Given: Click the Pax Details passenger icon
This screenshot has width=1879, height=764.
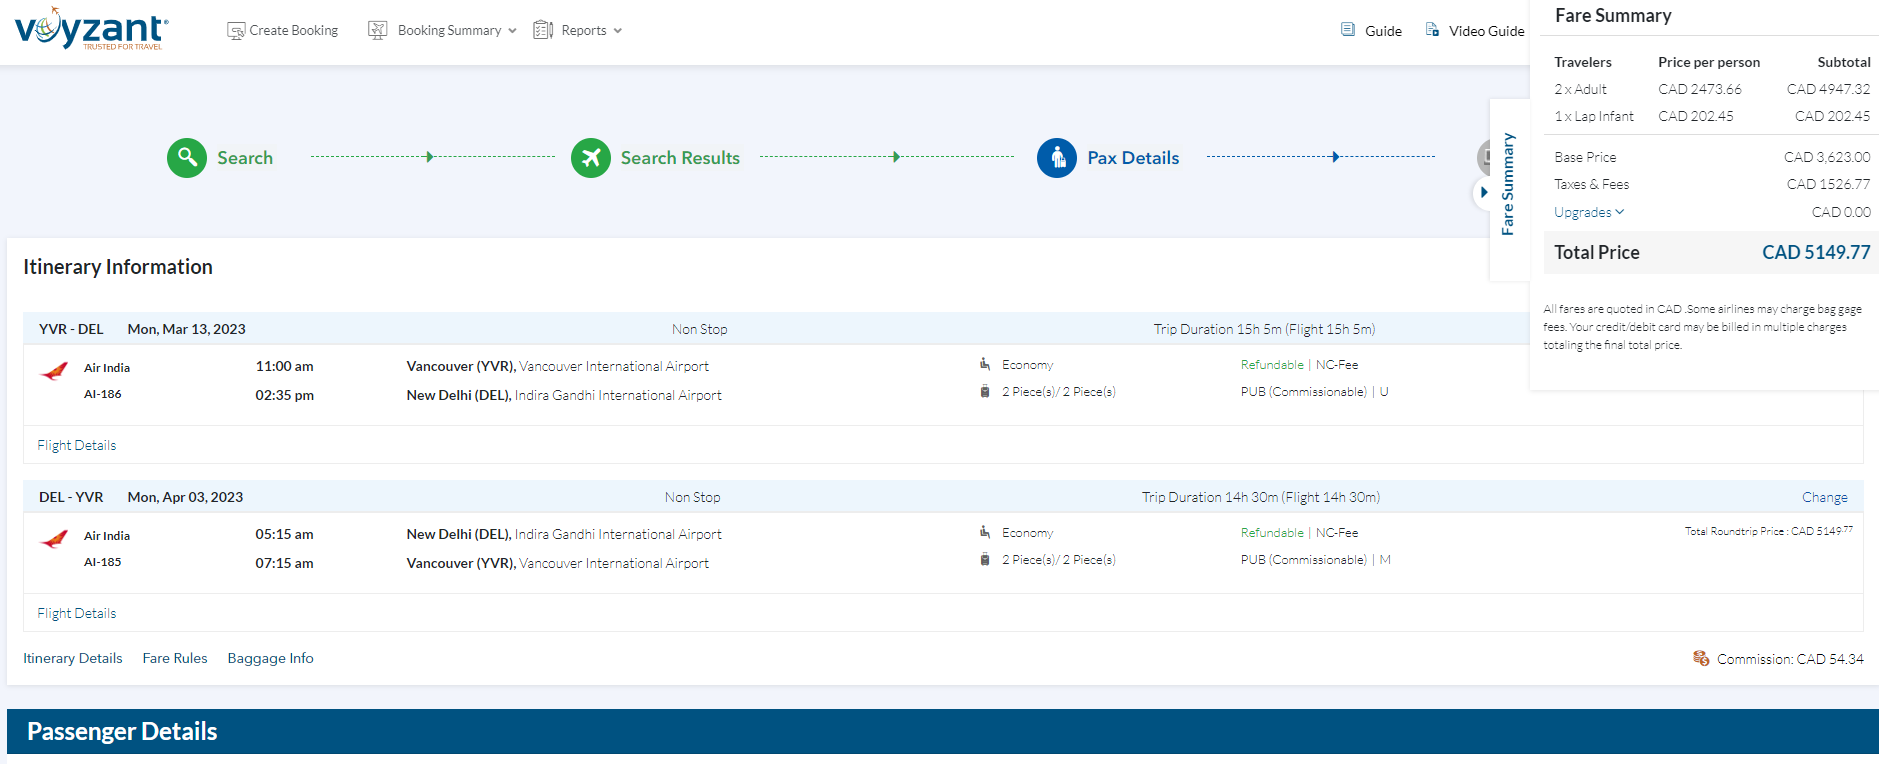Looking at the screenshot, I should [1057, 158].
